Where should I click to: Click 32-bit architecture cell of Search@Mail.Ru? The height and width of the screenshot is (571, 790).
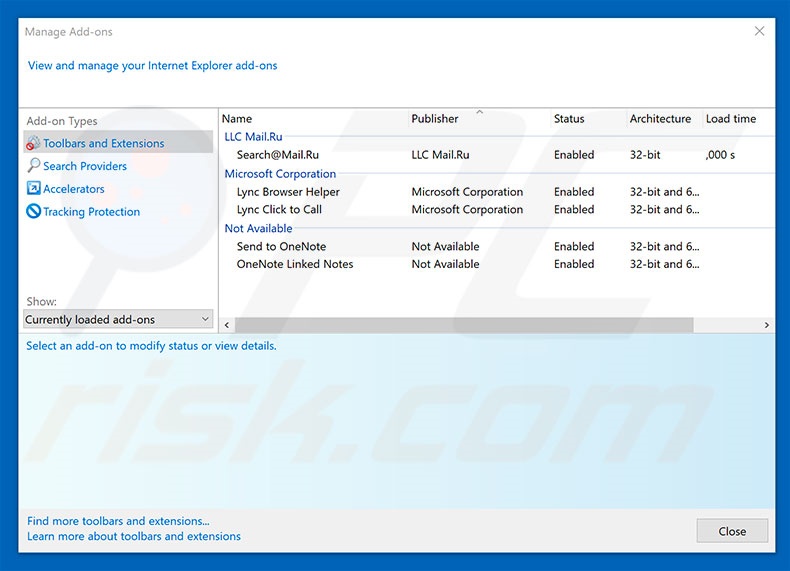pos(645,155)
